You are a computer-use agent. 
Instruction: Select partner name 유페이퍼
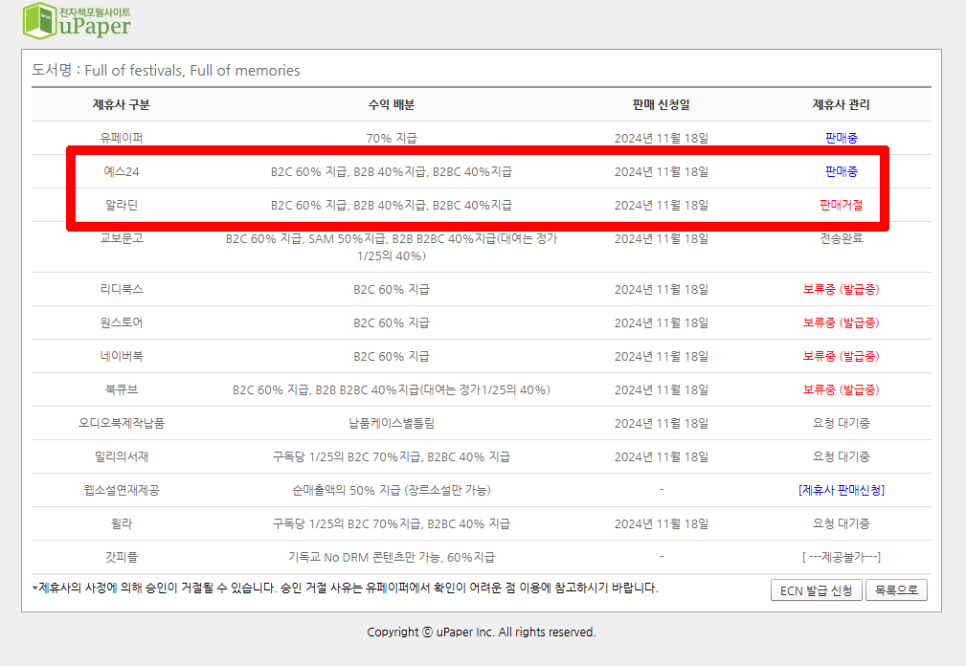tap(121, 138)
